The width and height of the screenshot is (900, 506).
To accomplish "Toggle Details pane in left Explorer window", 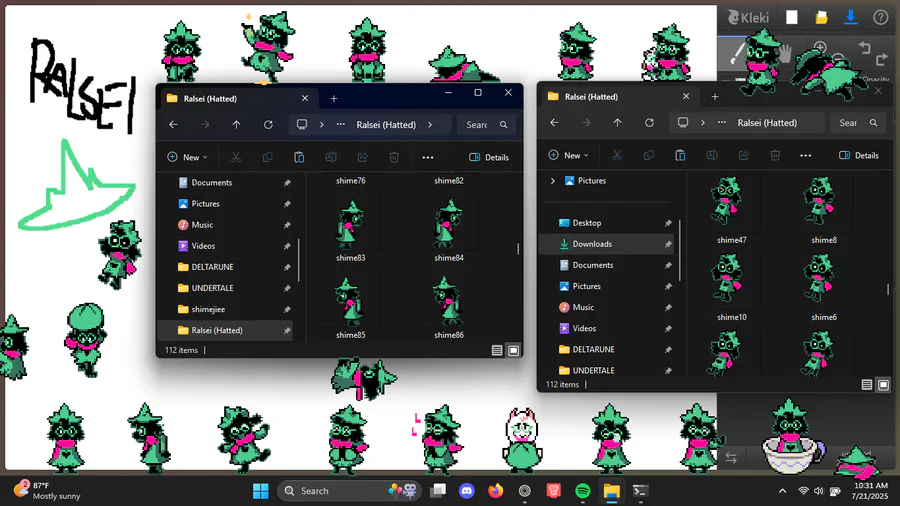I will tap(489, 157).
